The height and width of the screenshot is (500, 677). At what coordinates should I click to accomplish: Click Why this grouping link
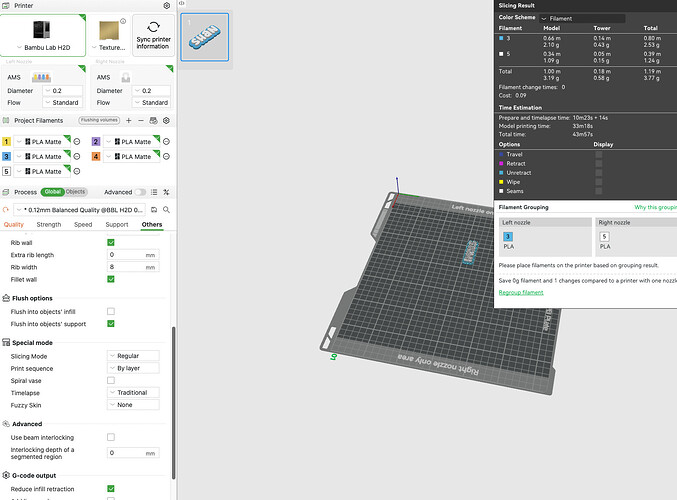(655, 207)
